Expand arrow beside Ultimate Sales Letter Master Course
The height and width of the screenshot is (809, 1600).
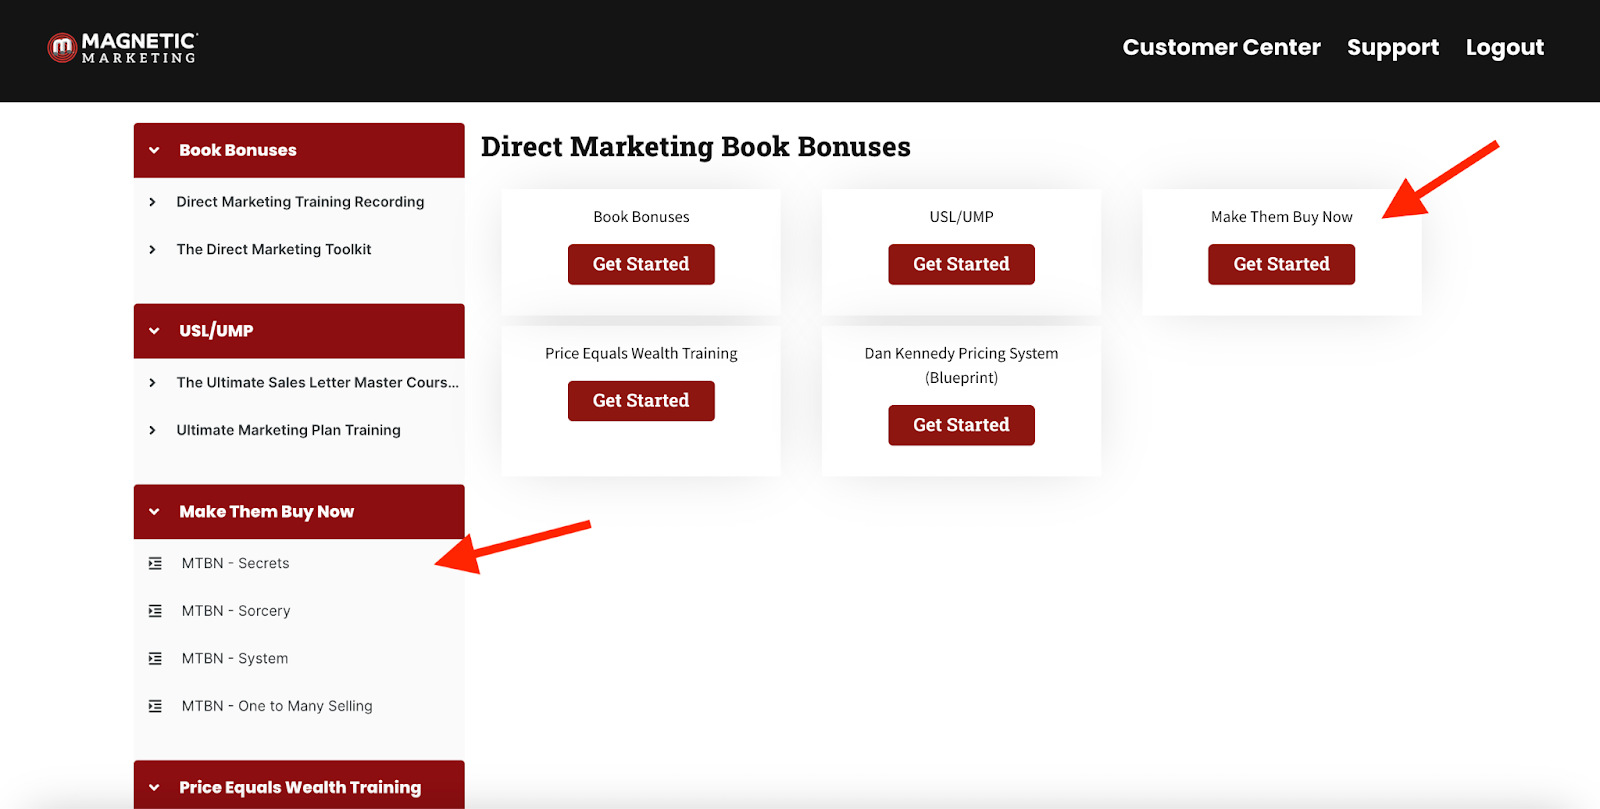(152, 383)
